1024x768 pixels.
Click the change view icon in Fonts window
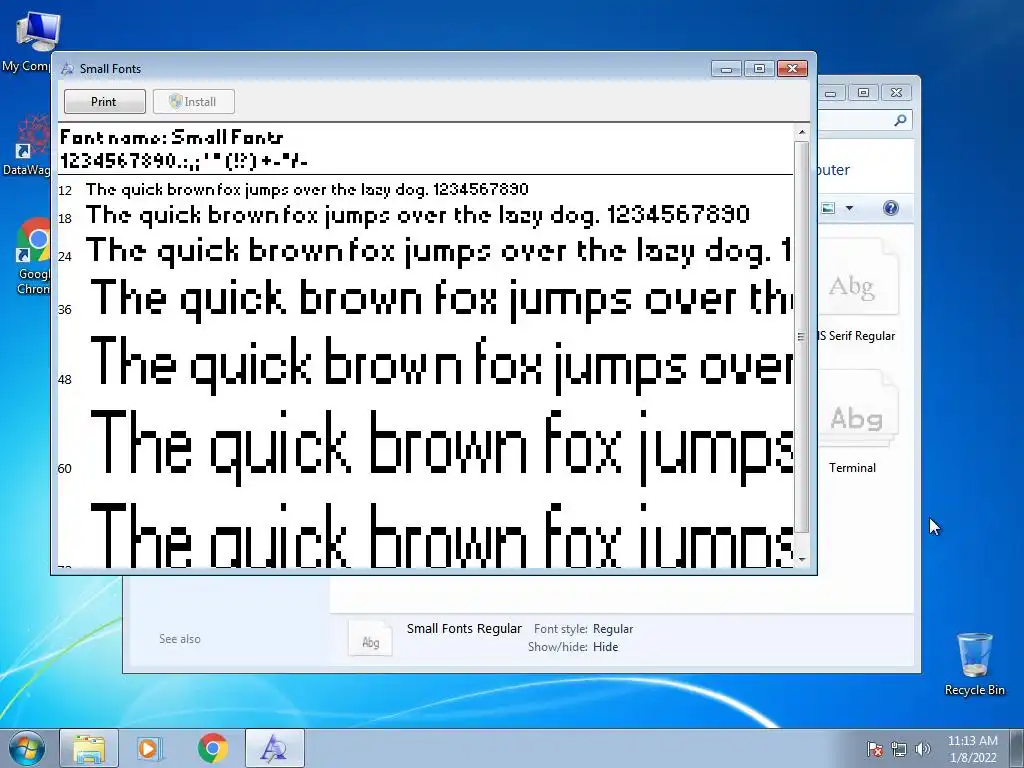(x=828, y=208)
